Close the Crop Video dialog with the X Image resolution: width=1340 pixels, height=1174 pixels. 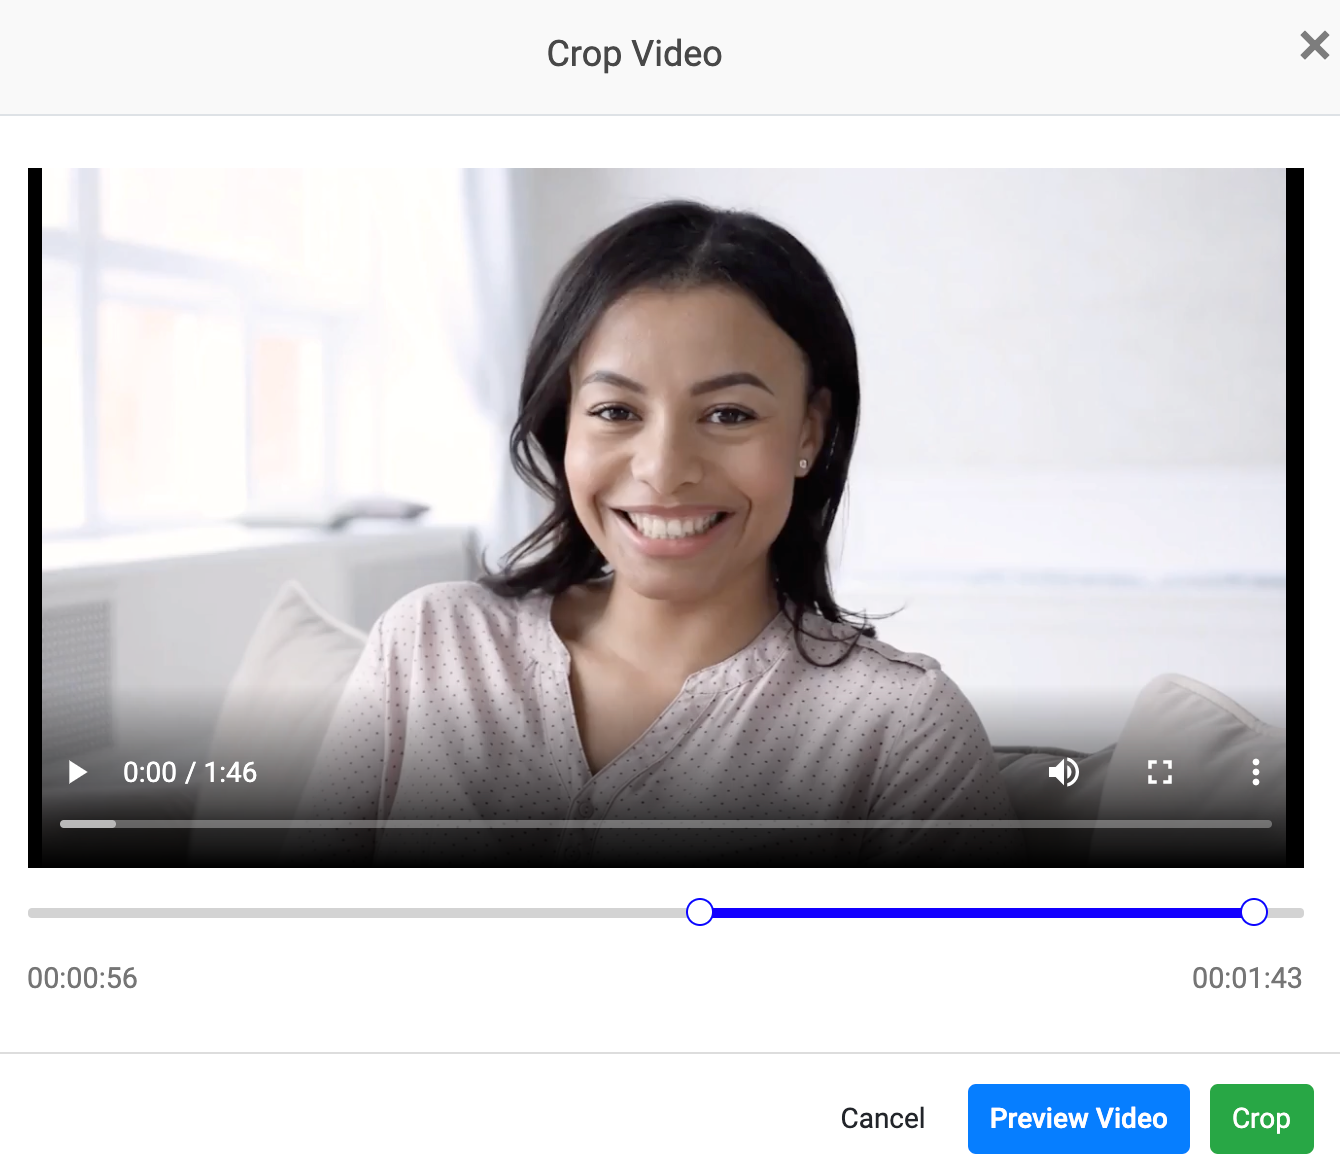click(x=1314, y=45)
